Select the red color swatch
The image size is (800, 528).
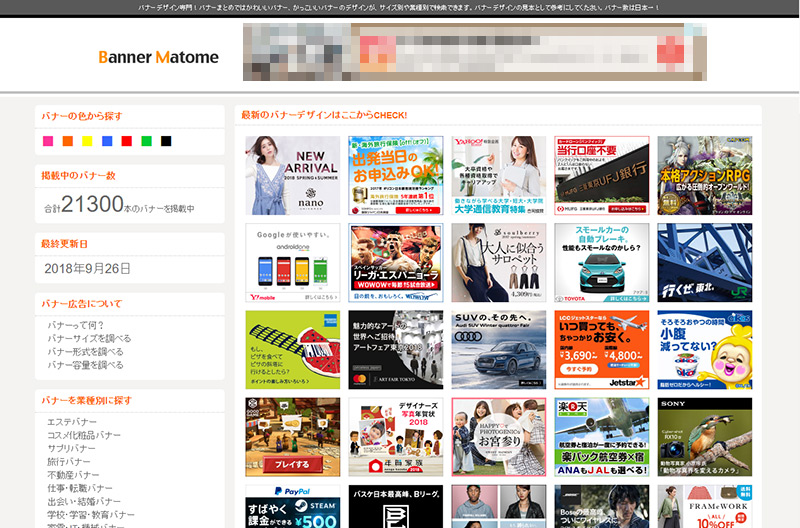coord(127,141)
